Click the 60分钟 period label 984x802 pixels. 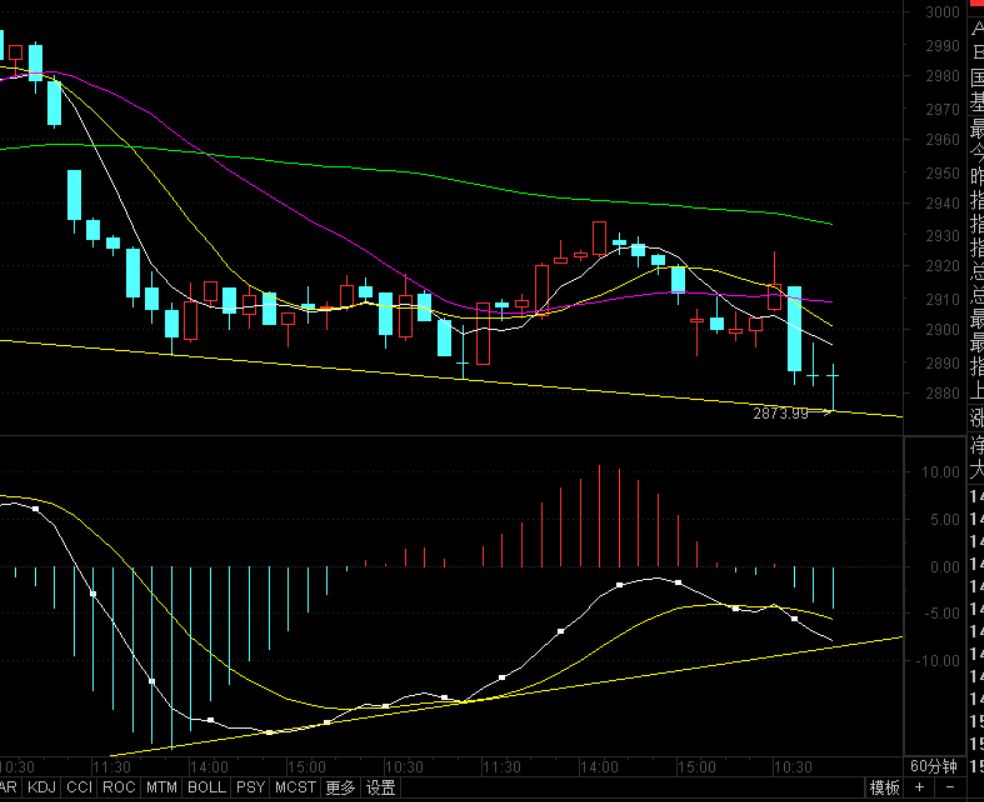933,766
